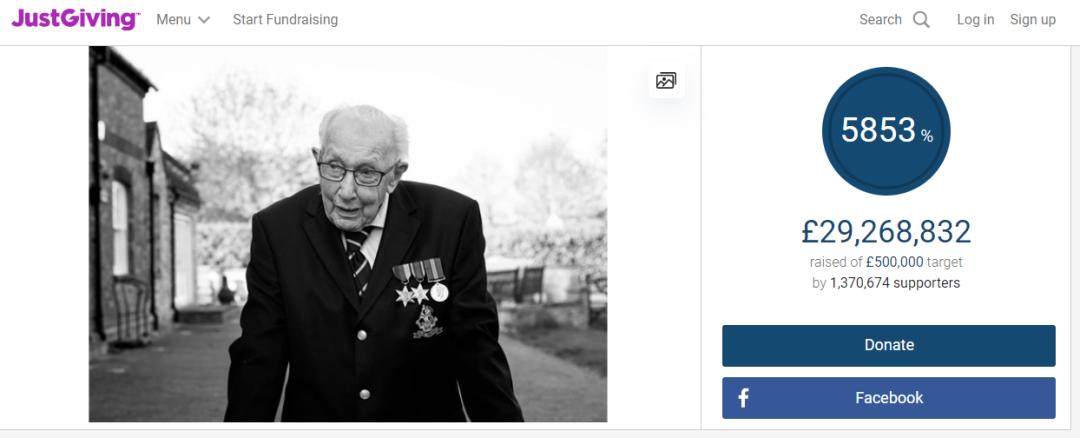Click the 1,370,674 supporters count
This screenshot has height=438, width=1080.
point(895,283)
